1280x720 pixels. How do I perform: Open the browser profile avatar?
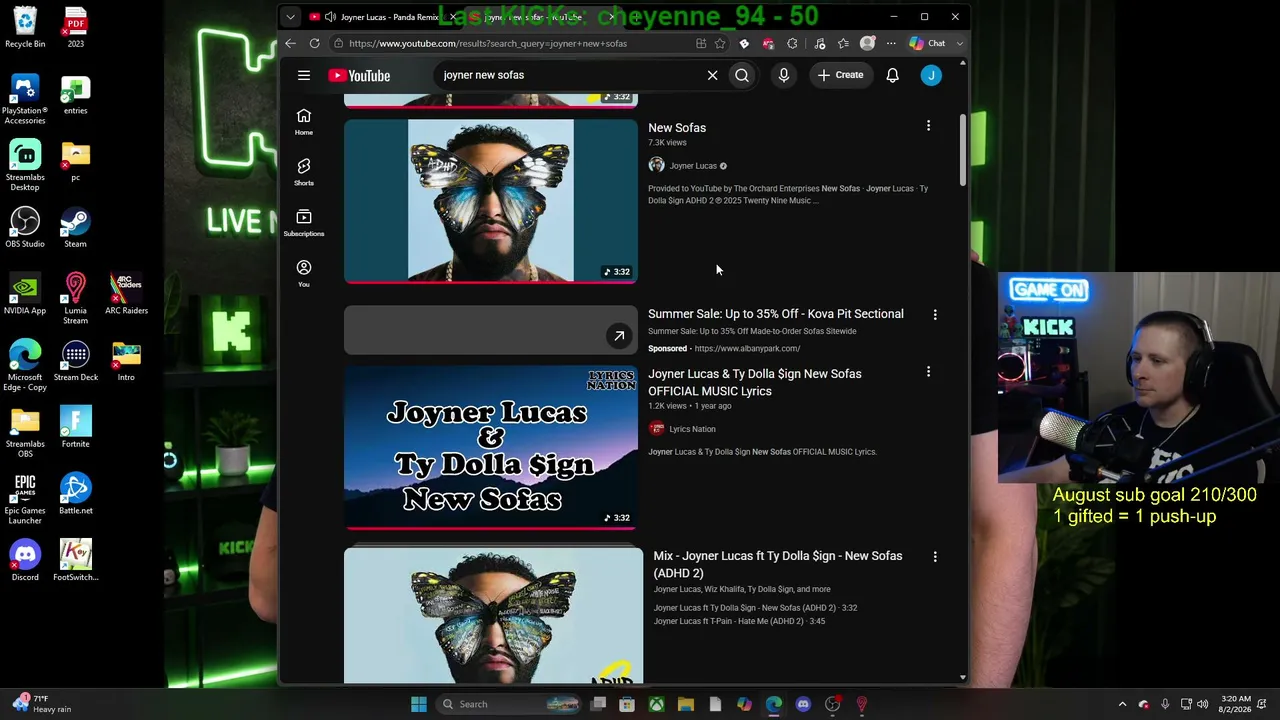click(x=867, y=43)
